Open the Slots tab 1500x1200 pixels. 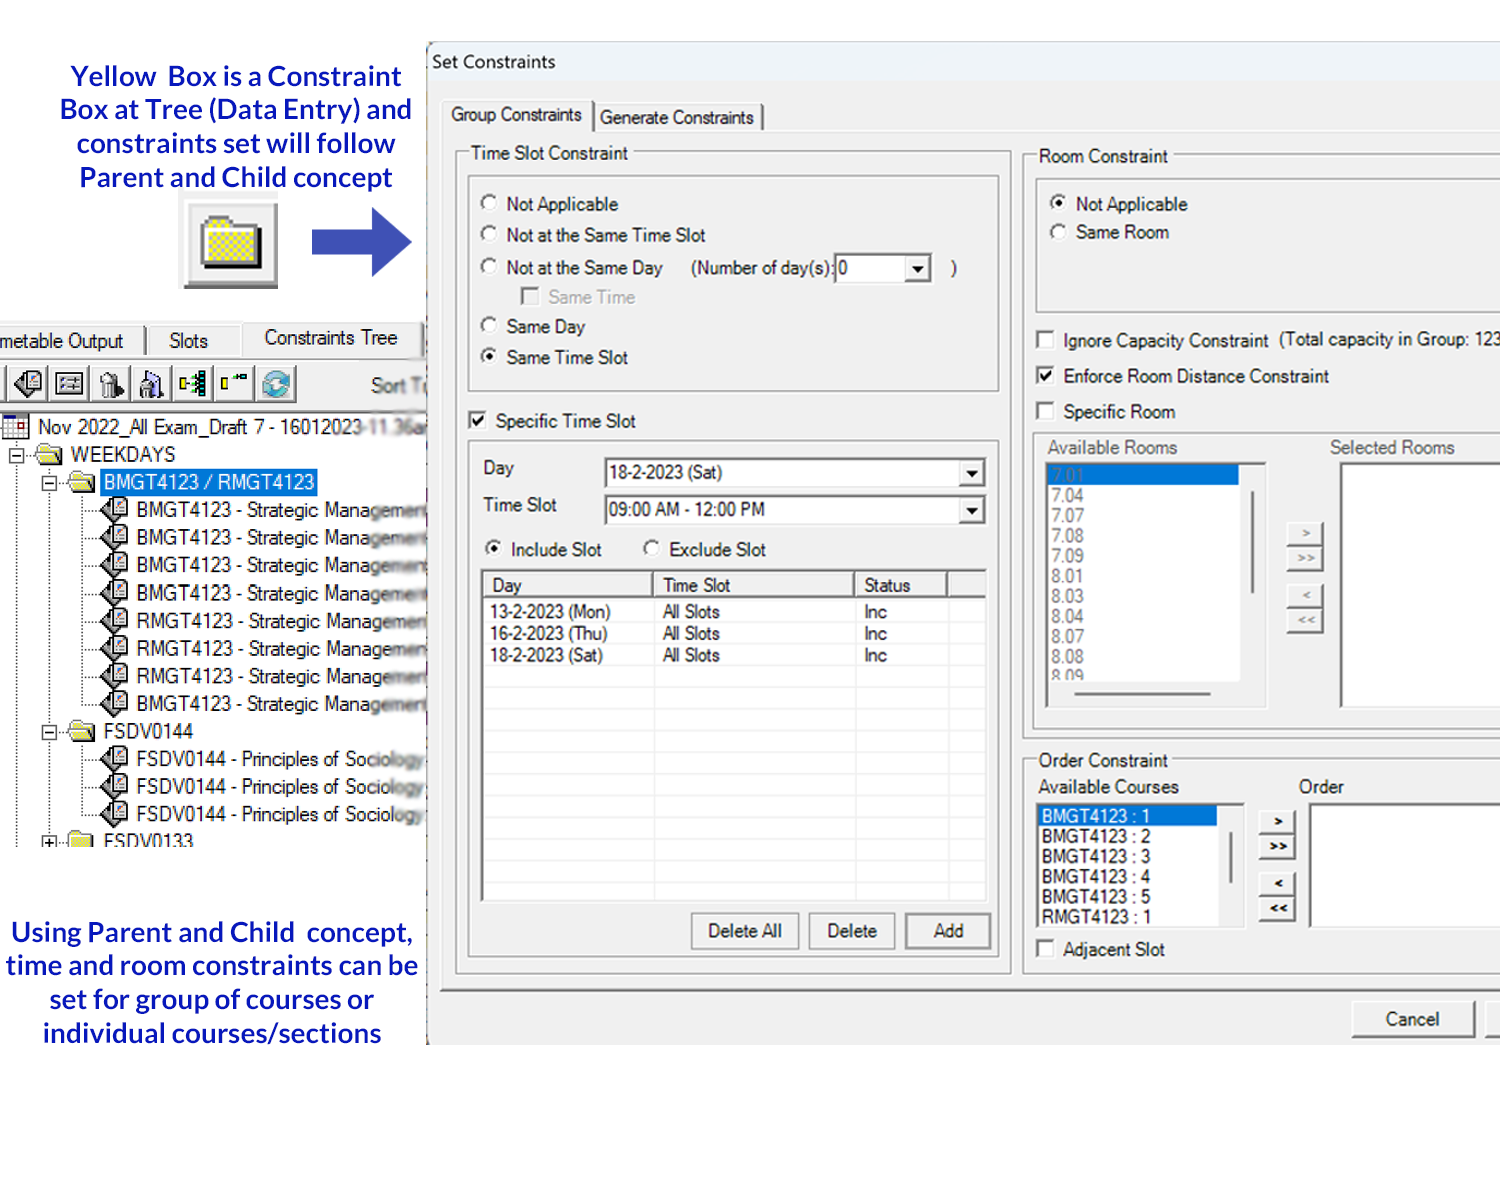[x=188, y=341]
